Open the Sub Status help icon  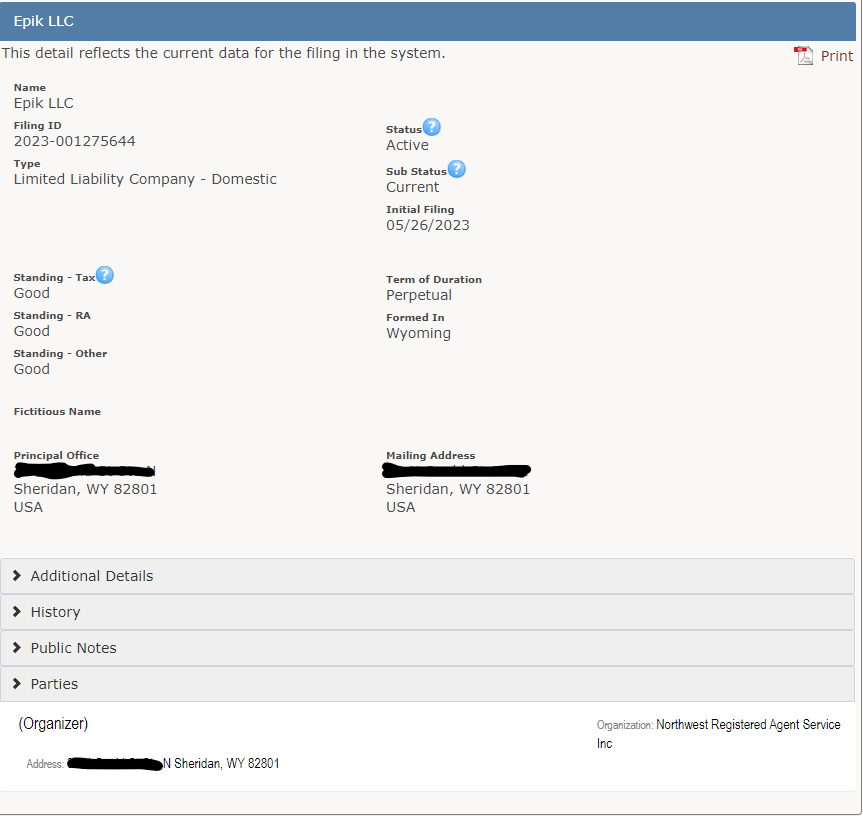(x=456, y=169)
